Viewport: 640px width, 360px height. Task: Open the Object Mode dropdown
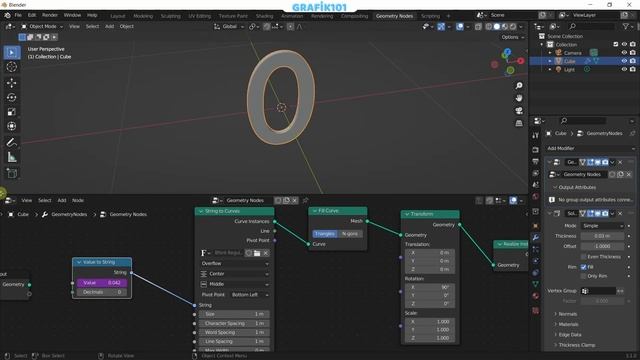click(x=42, y=27)
